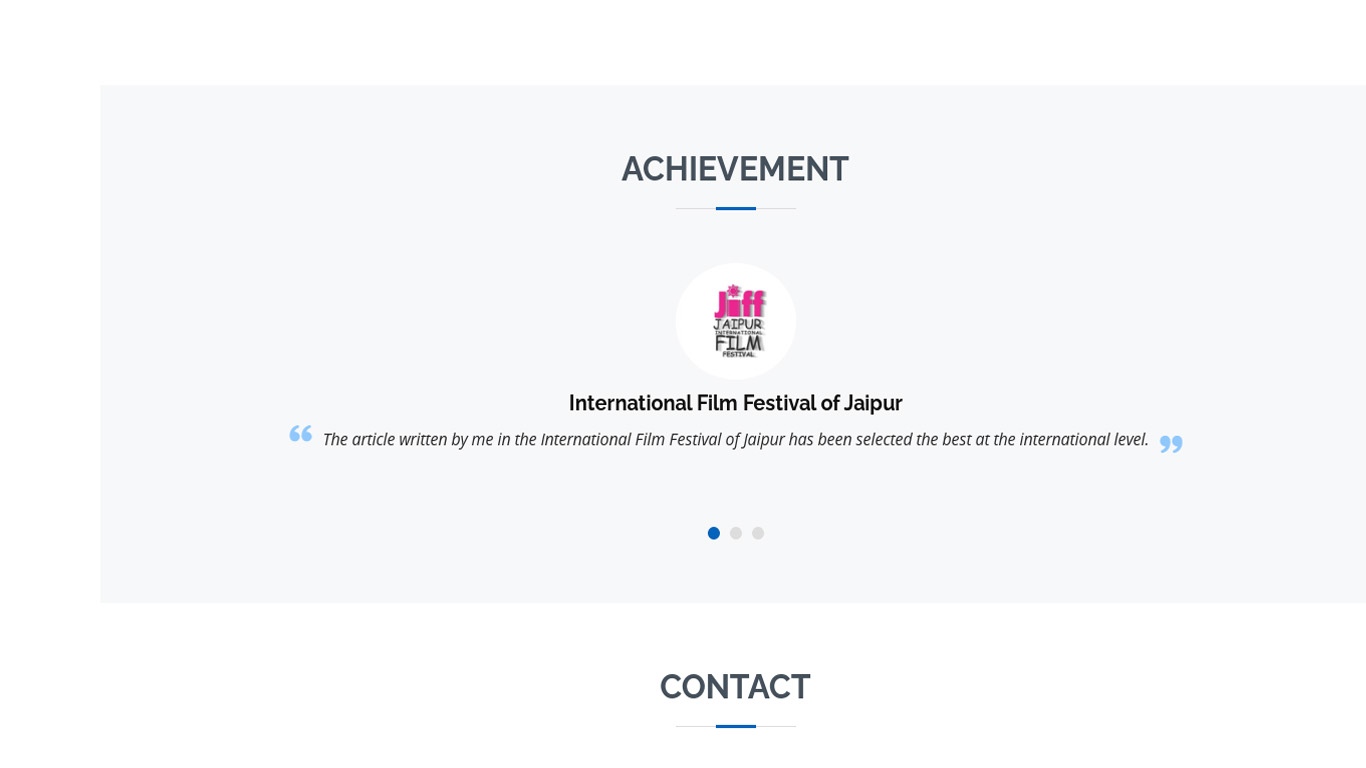Switch to the second achievement slide dot
This screenshot has width=1366, height=768.
click(x=736, y=533)
